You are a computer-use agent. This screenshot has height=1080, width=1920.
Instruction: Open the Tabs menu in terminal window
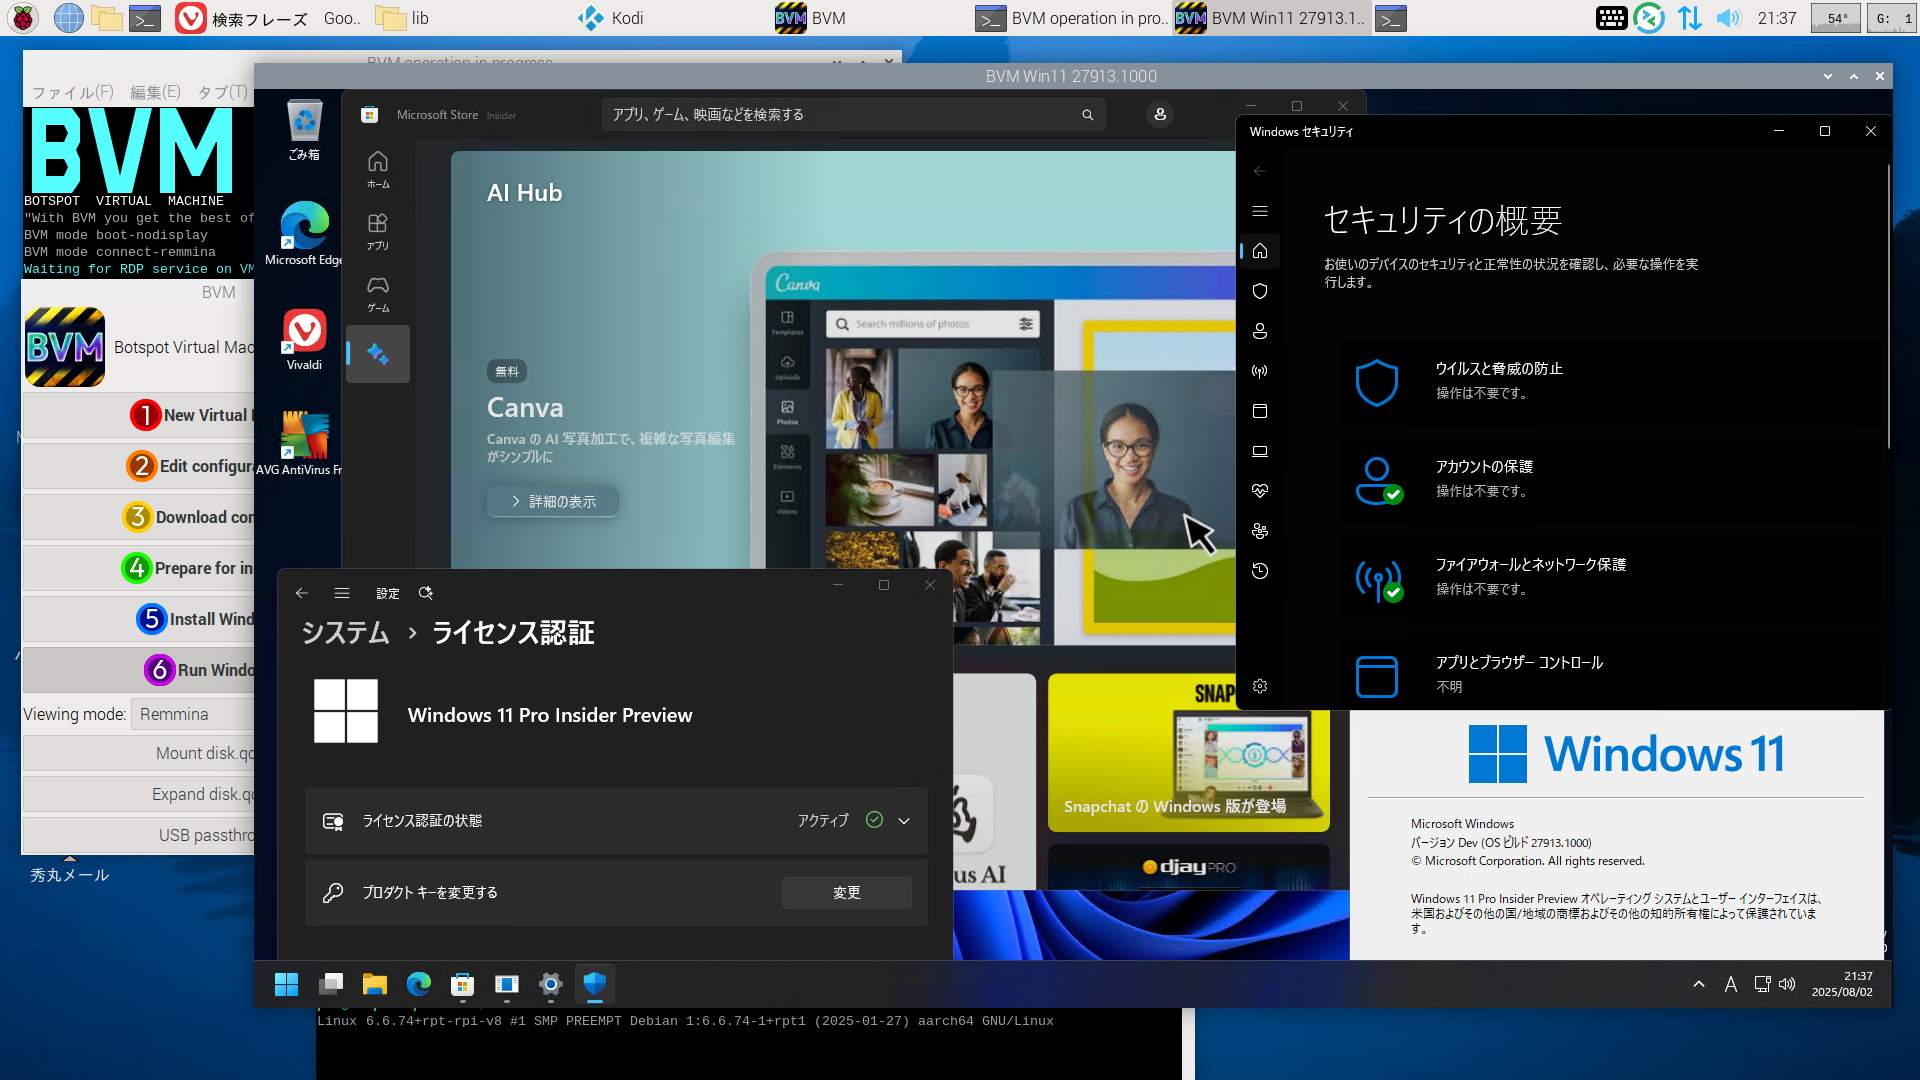pyautogui.click(x=222, y=92)
